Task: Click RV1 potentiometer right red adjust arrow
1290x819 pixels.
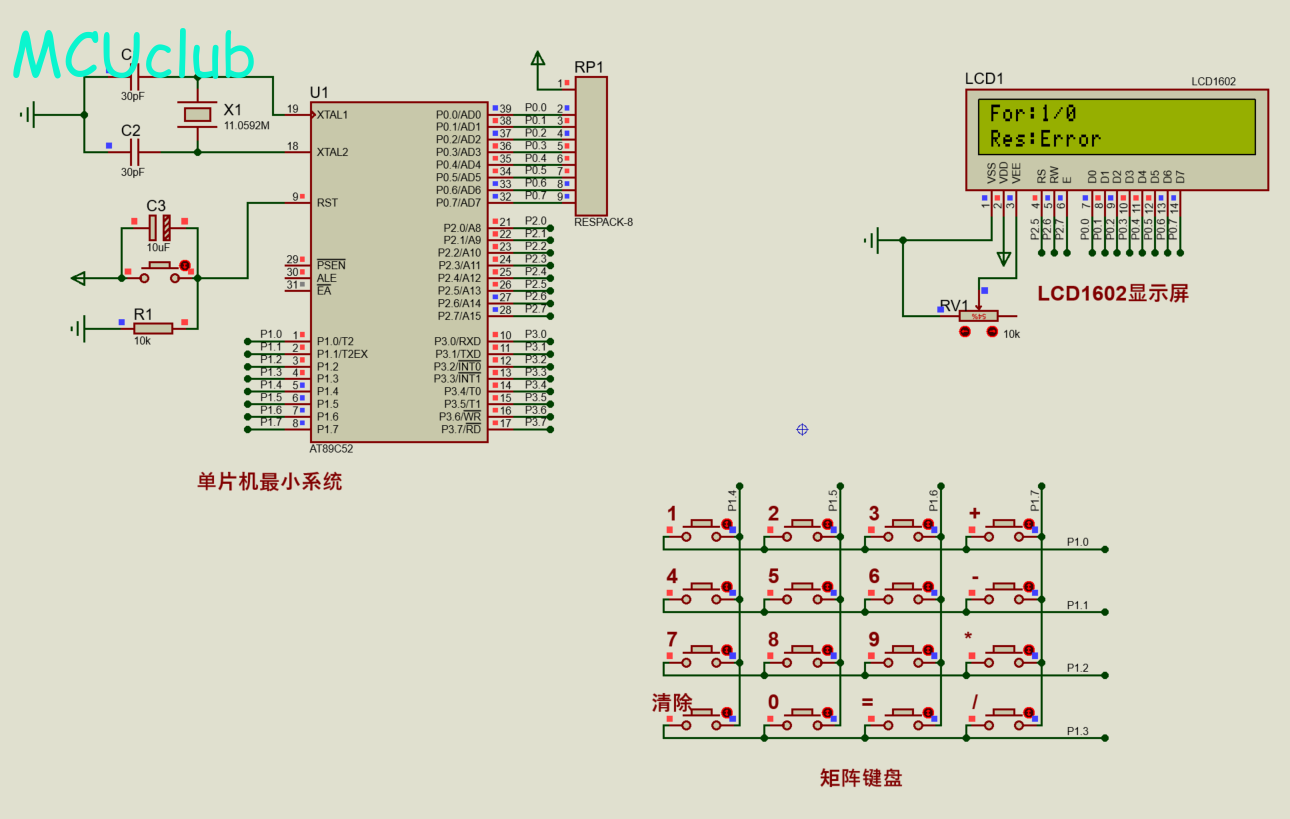Action: (991, 331)
